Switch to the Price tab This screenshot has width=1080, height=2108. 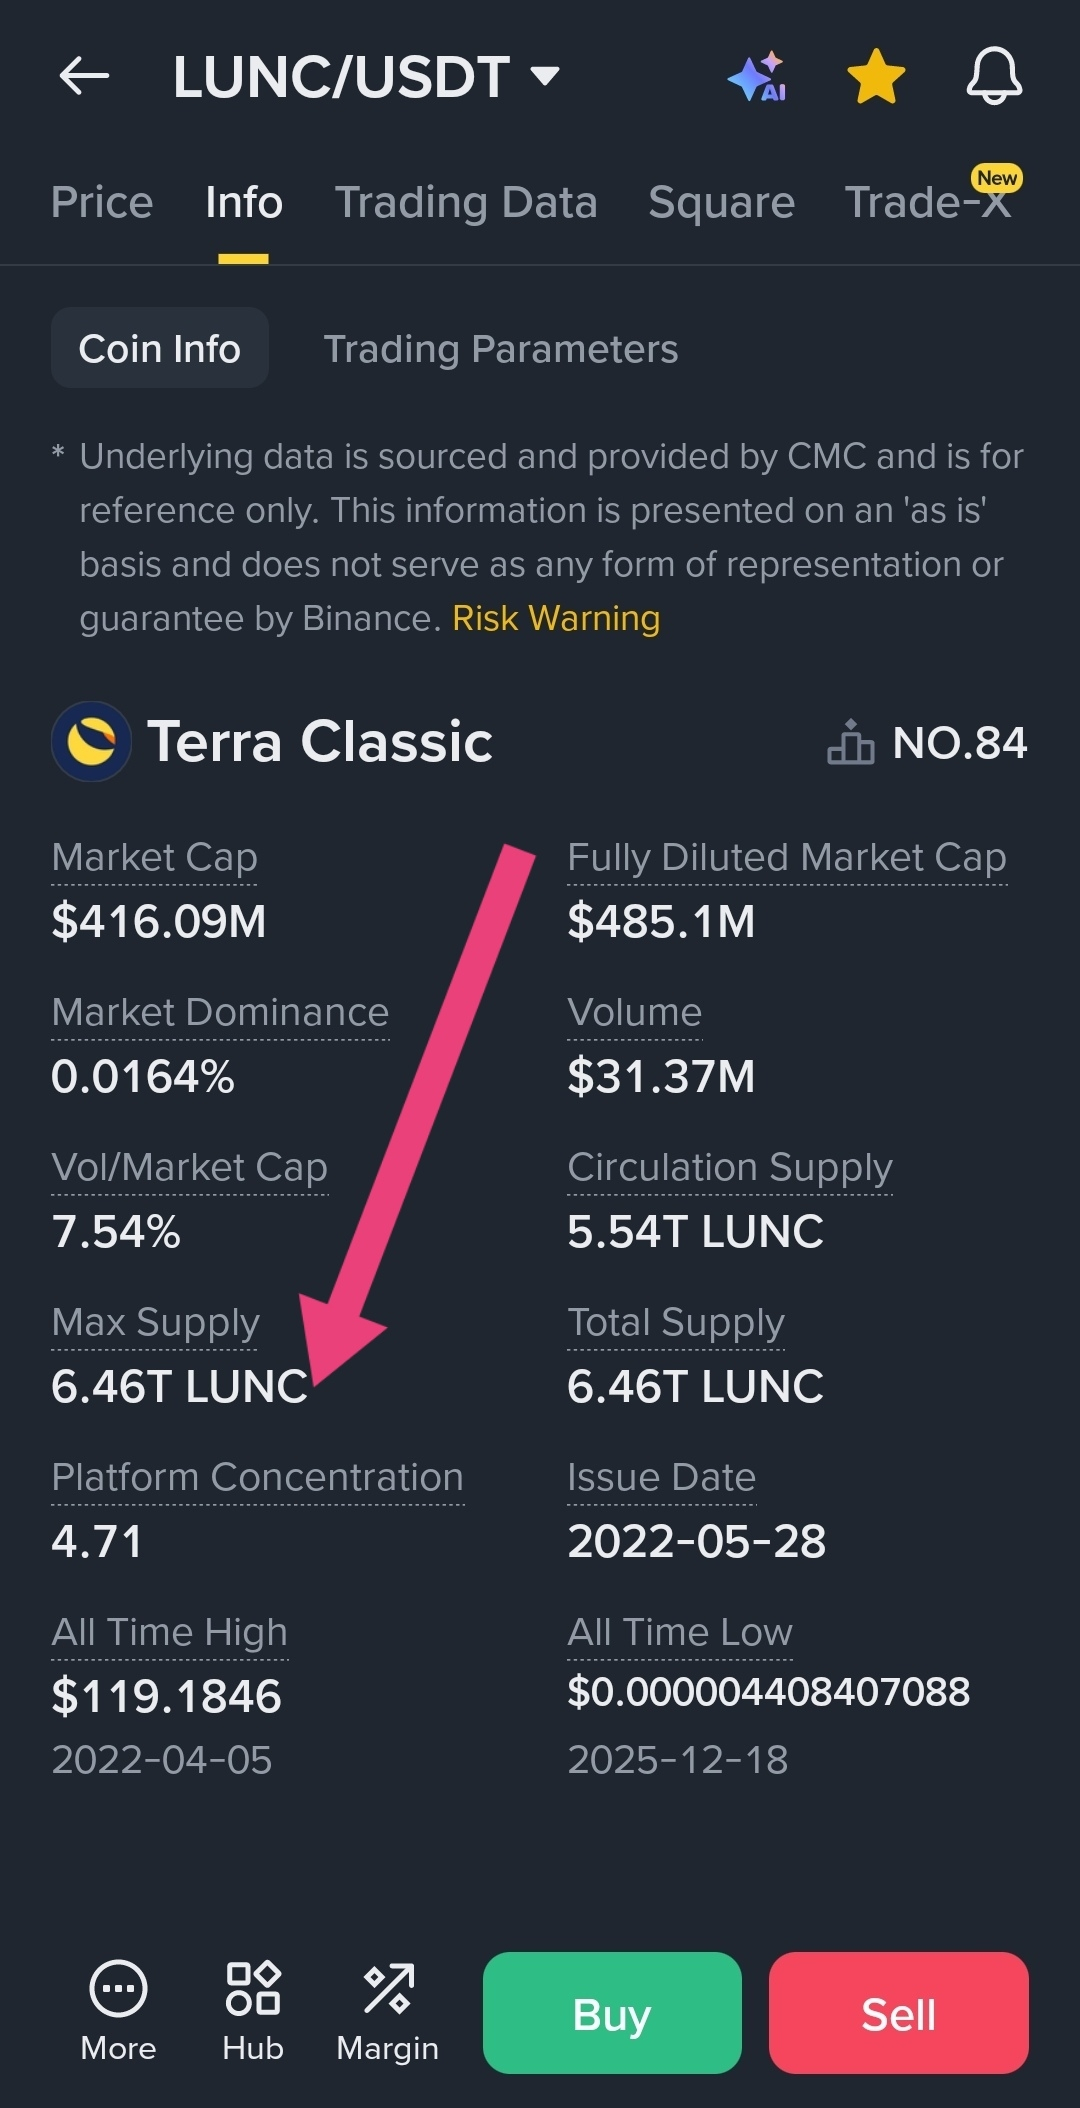(102, 202)
